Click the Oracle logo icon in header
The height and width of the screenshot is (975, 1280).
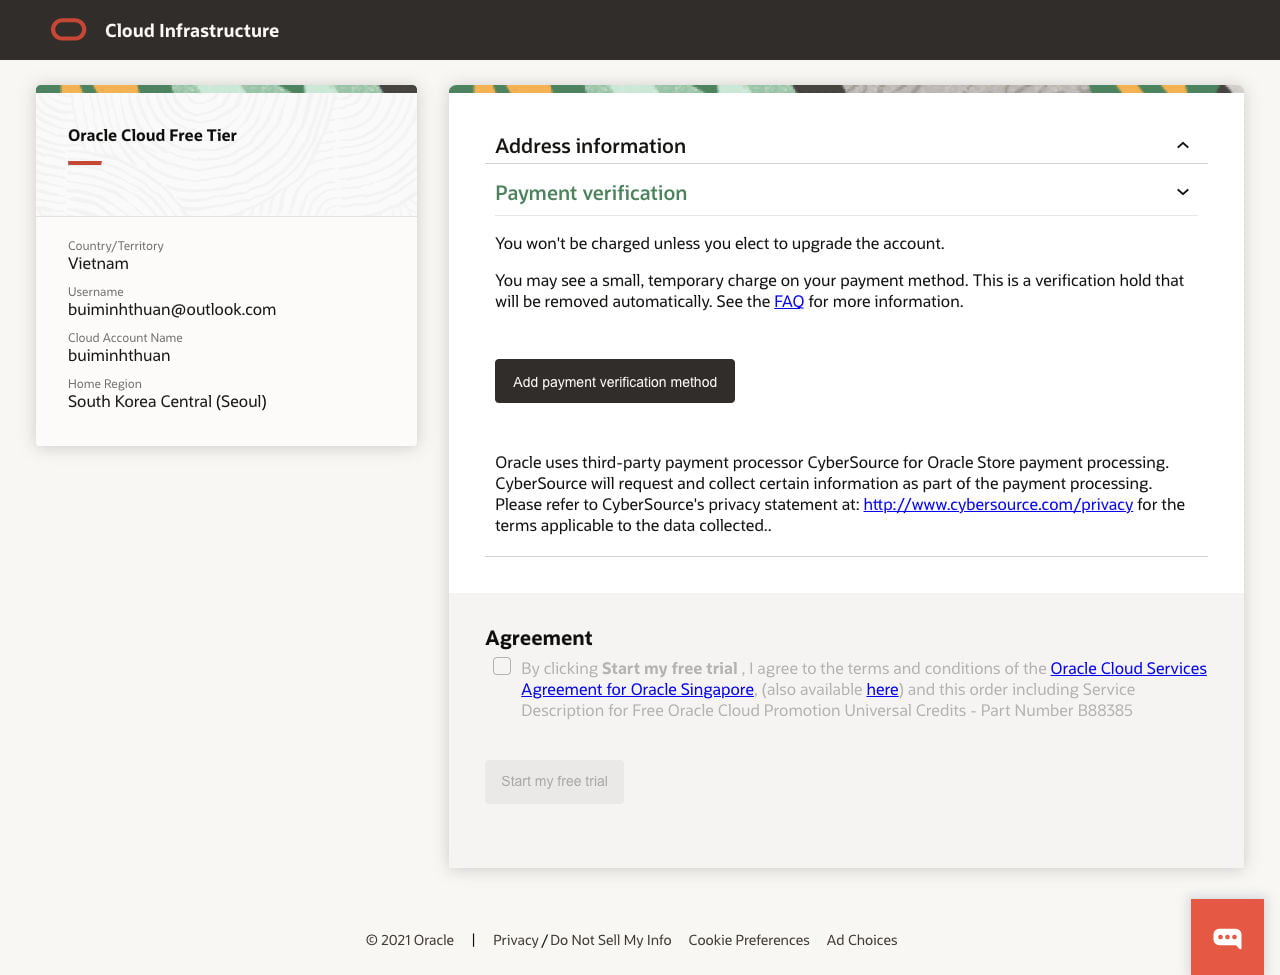(x=69, y=30)
